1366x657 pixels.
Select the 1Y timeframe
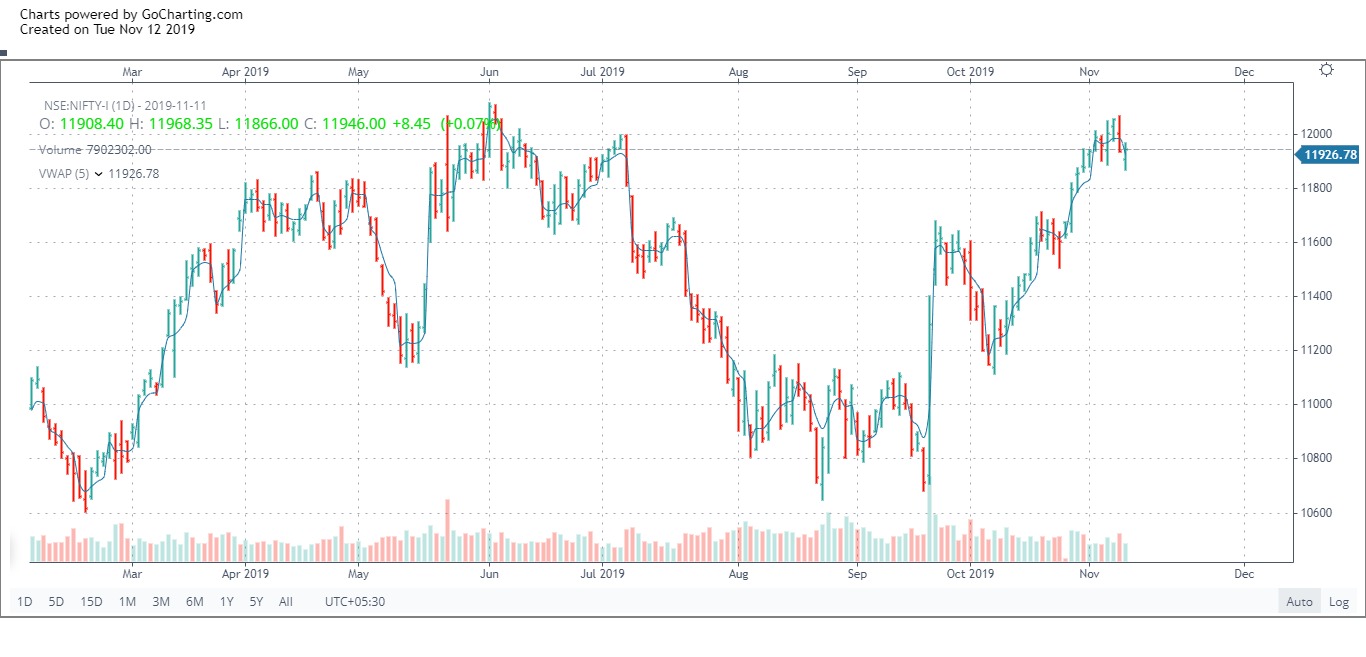(x=226, y=601)
